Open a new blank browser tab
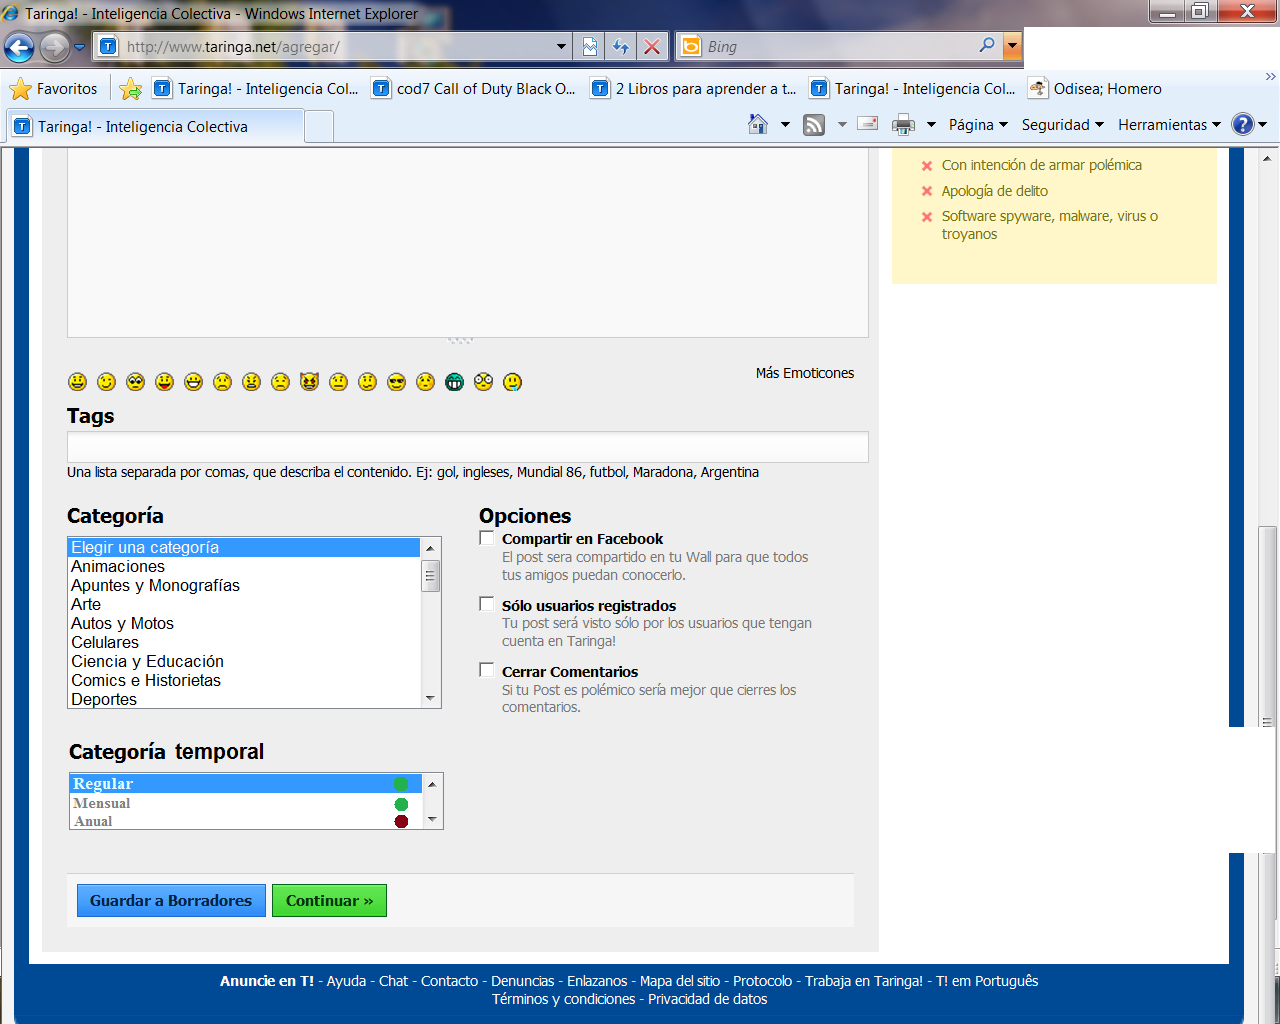 tap(319, 127)
